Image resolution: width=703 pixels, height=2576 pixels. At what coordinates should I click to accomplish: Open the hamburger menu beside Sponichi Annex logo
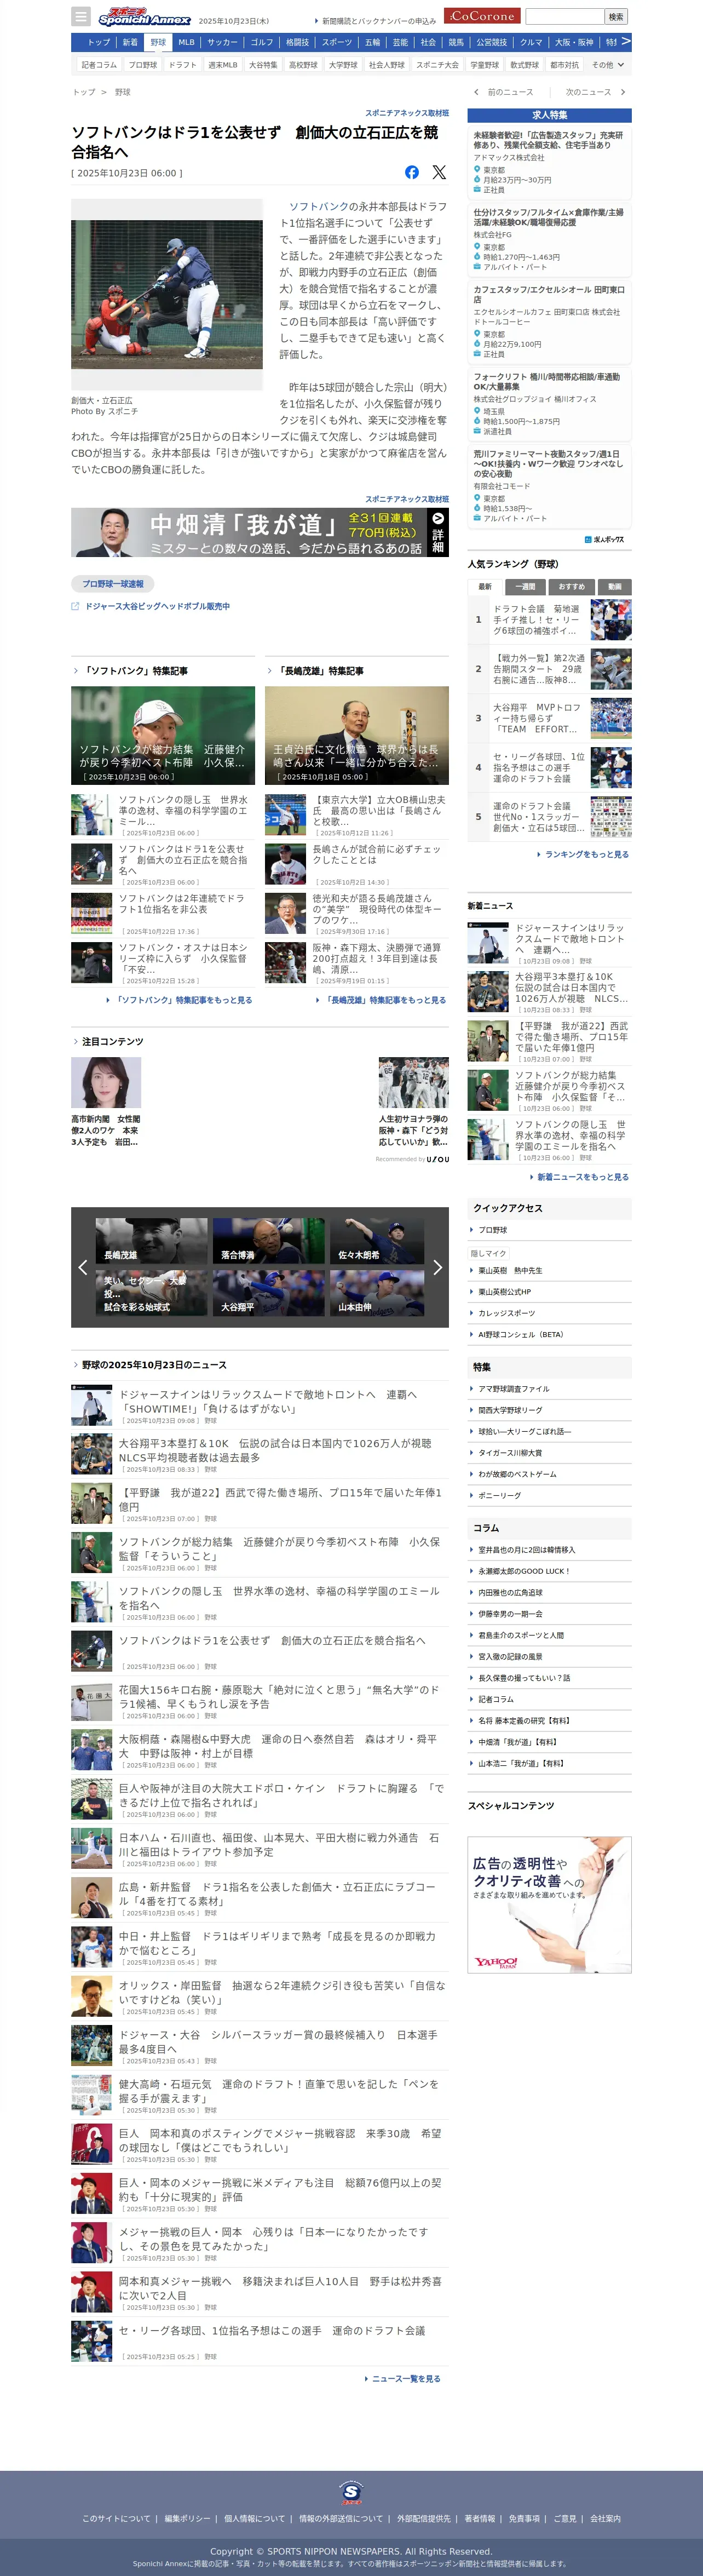point(81,16)
